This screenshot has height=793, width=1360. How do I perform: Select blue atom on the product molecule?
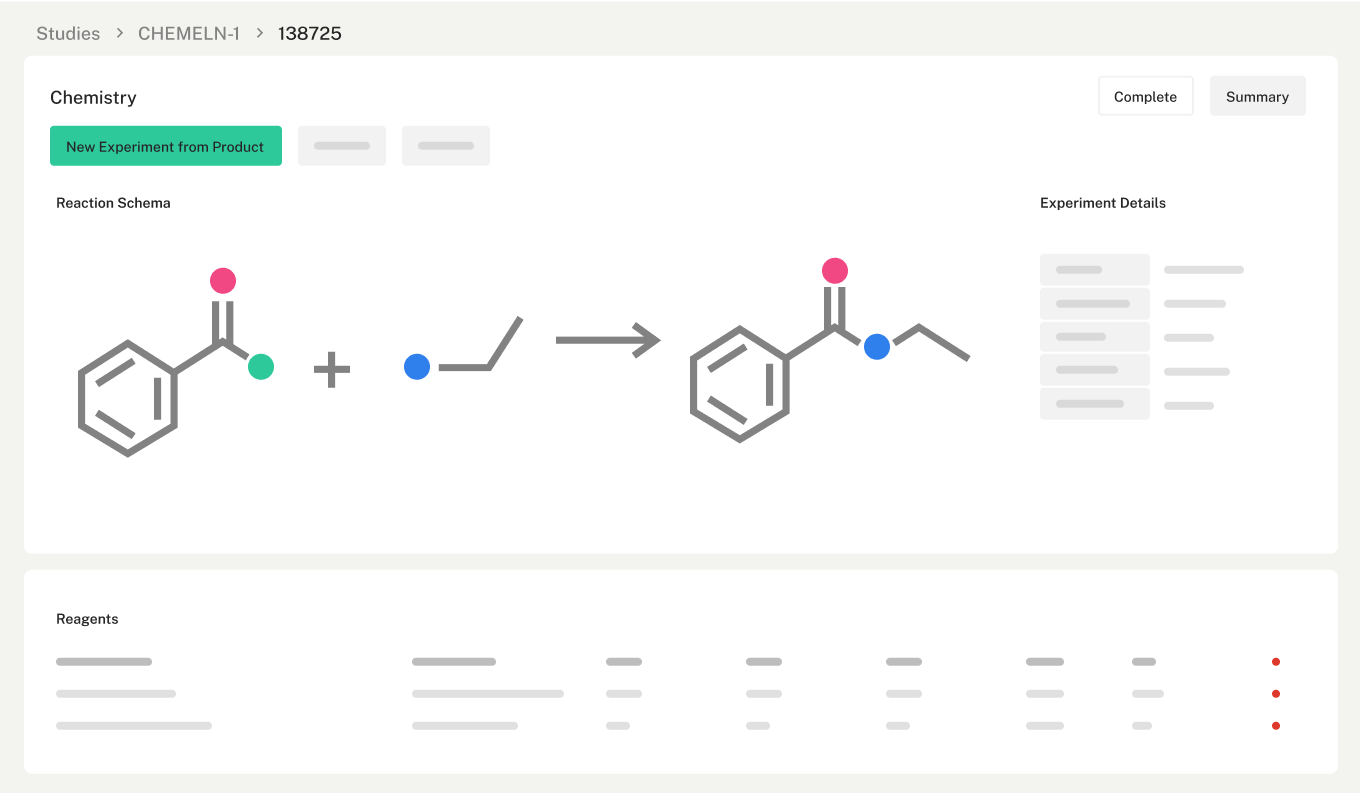coord(877,347)
